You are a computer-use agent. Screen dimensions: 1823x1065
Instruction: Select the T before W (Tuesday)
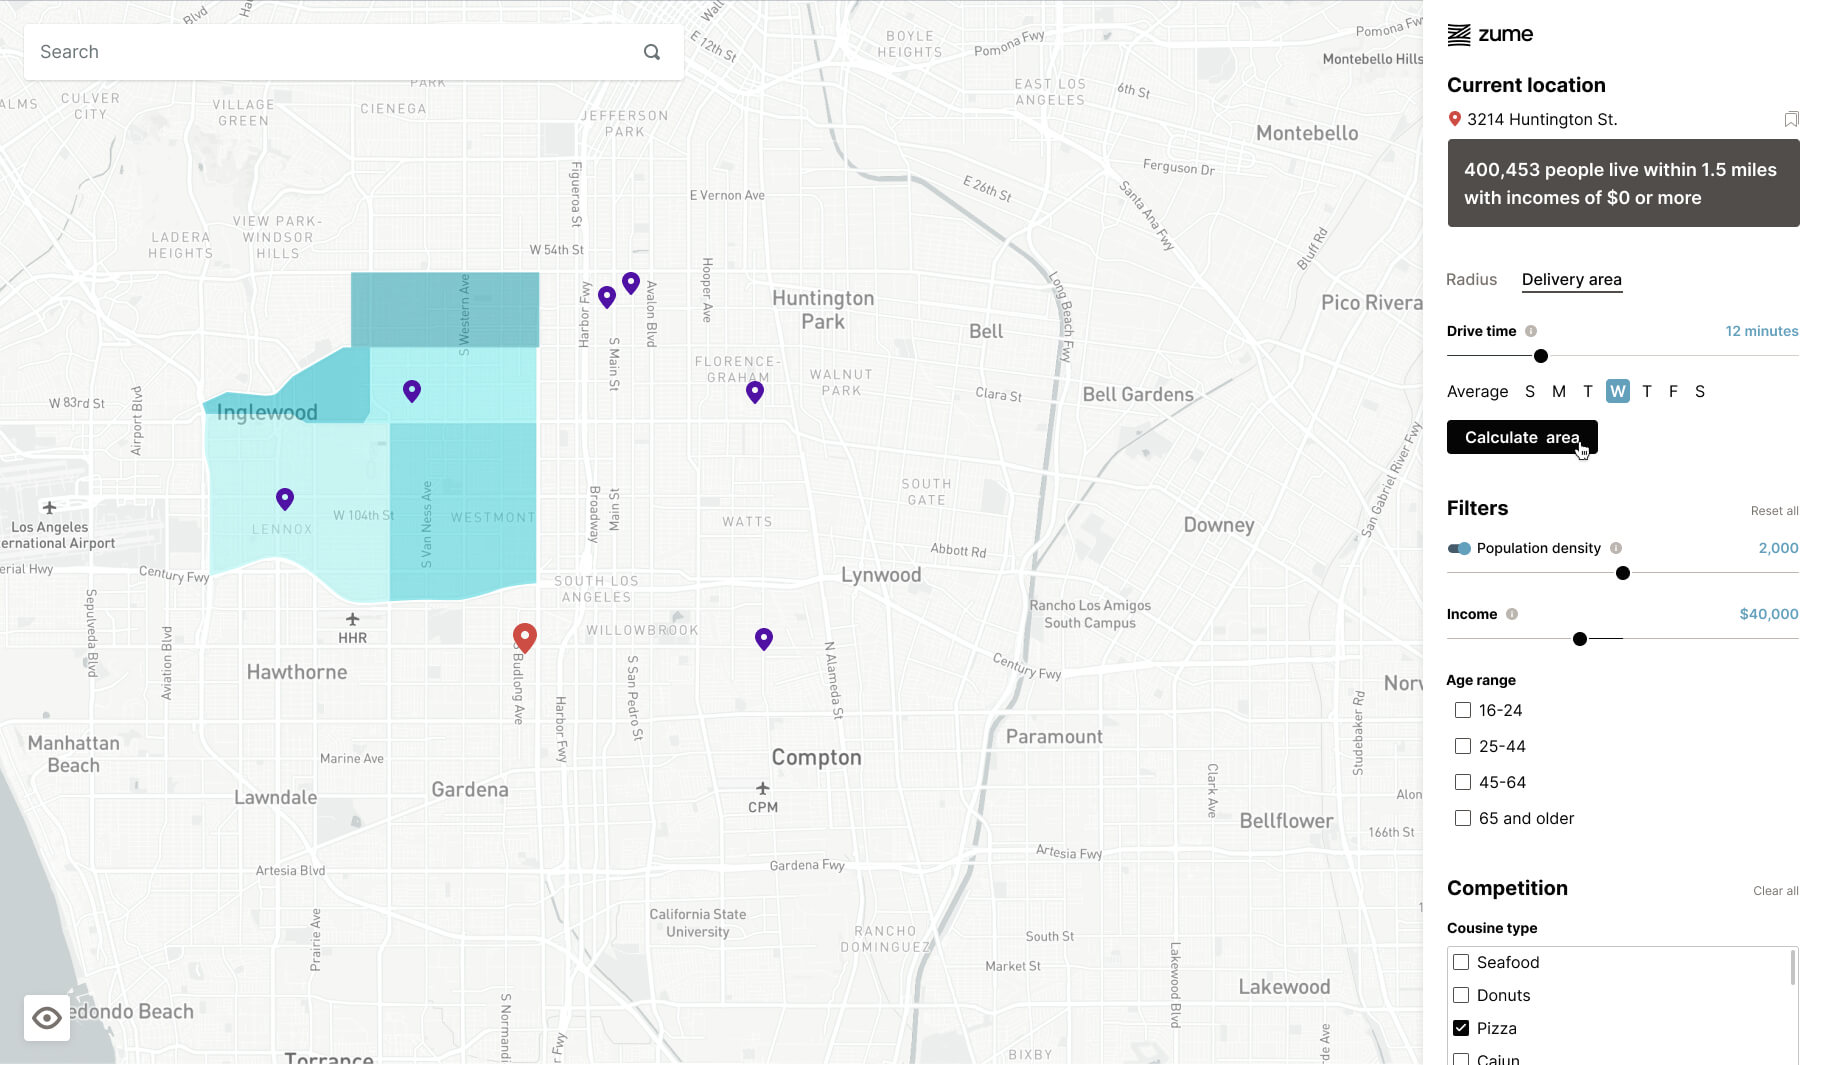(x=1588, y=392)
